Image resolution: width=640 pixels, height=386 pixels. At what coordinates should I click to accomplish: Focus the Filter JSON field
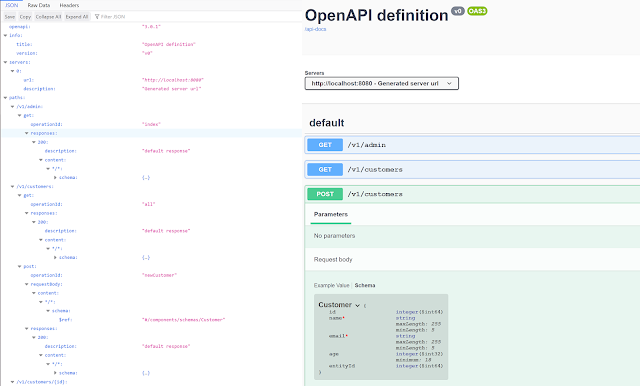click(196, 17)
